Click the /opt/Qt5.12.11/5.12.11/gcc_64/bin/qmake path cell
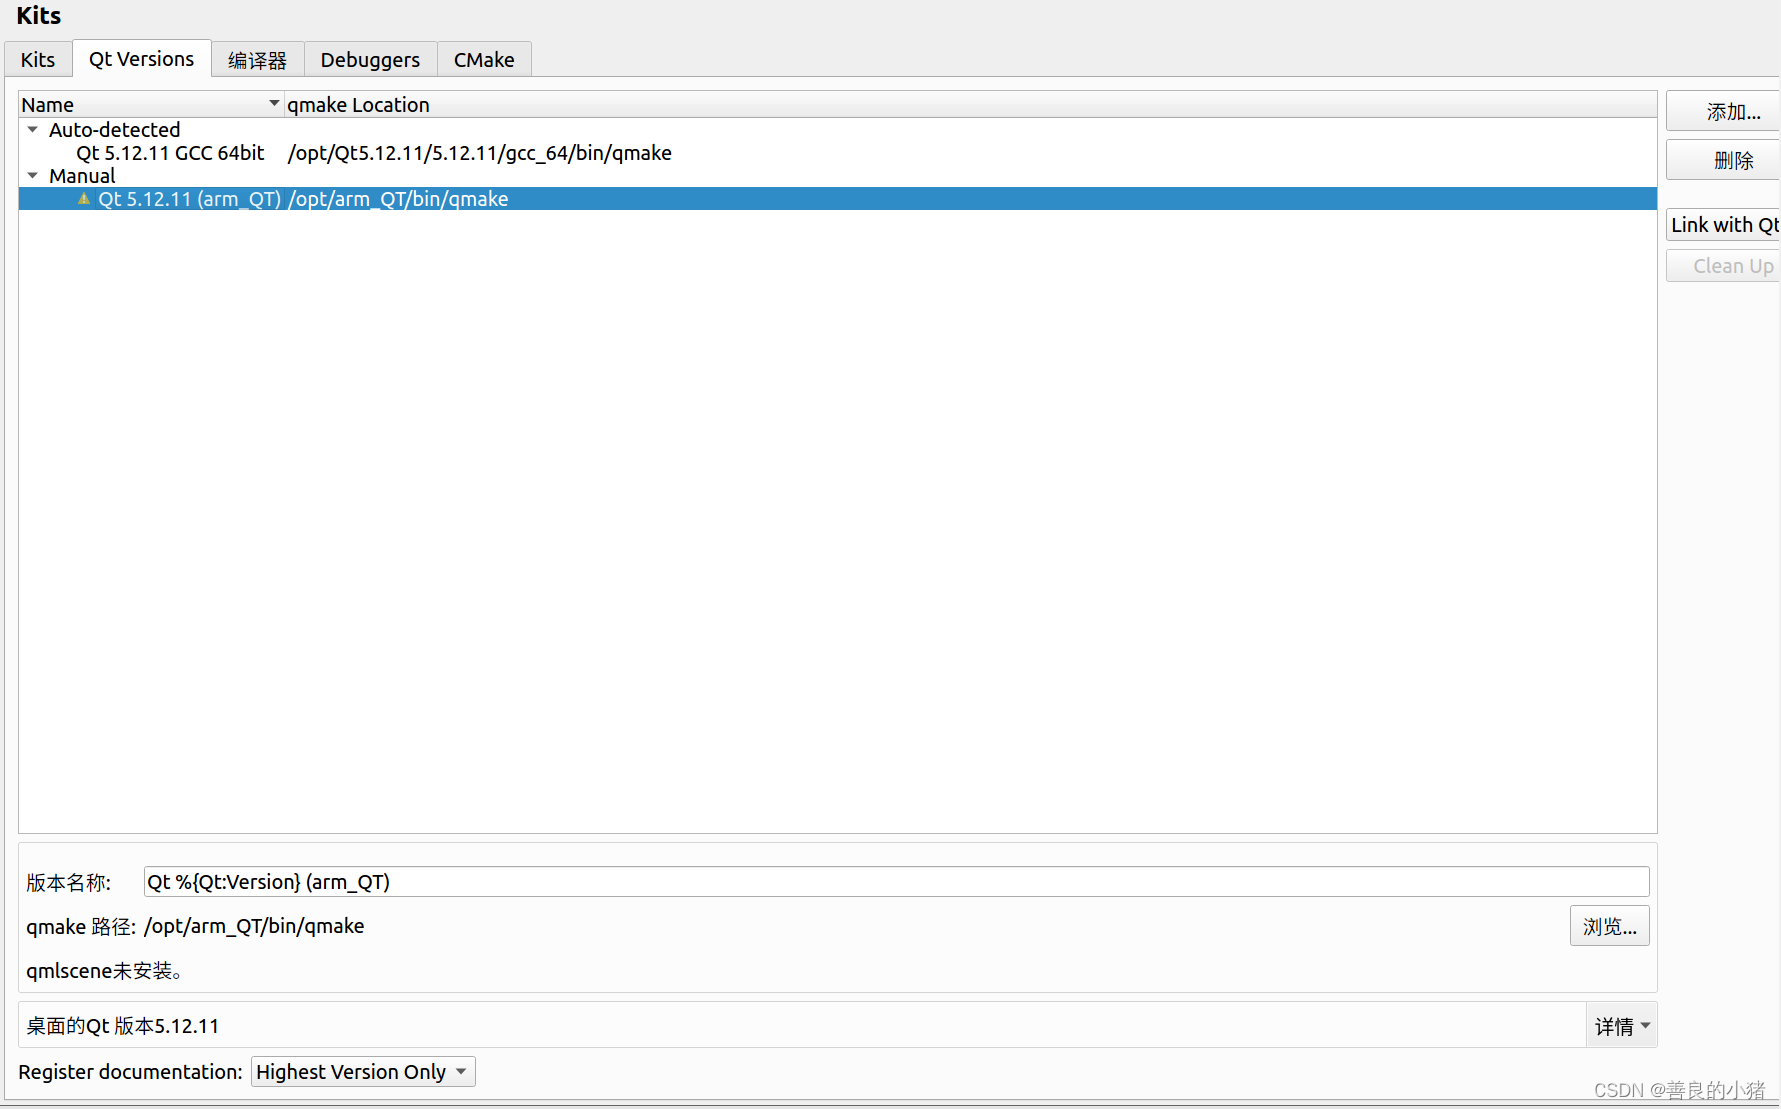The image size is (1781, 1109). 479,153
